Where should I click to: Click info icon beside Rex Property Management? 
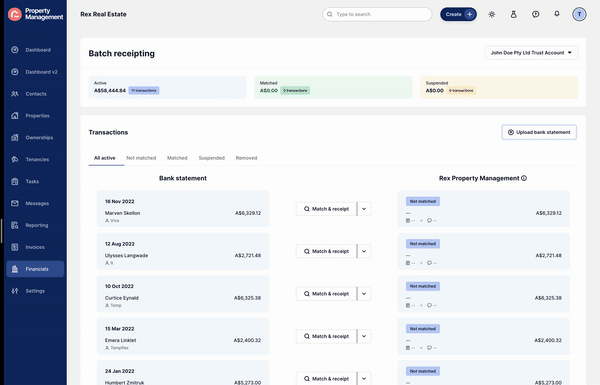[524, 178]
